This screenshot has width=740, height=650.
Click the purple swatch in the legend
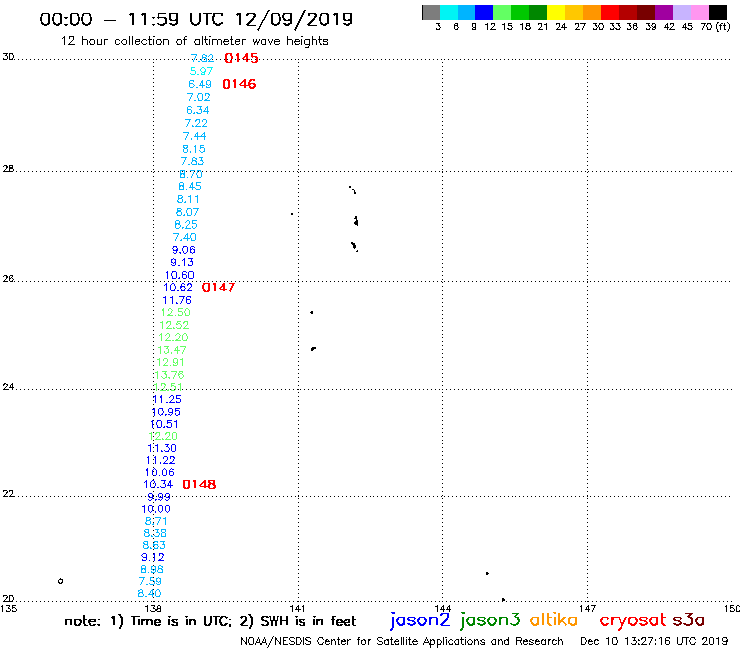pos(664,12)
